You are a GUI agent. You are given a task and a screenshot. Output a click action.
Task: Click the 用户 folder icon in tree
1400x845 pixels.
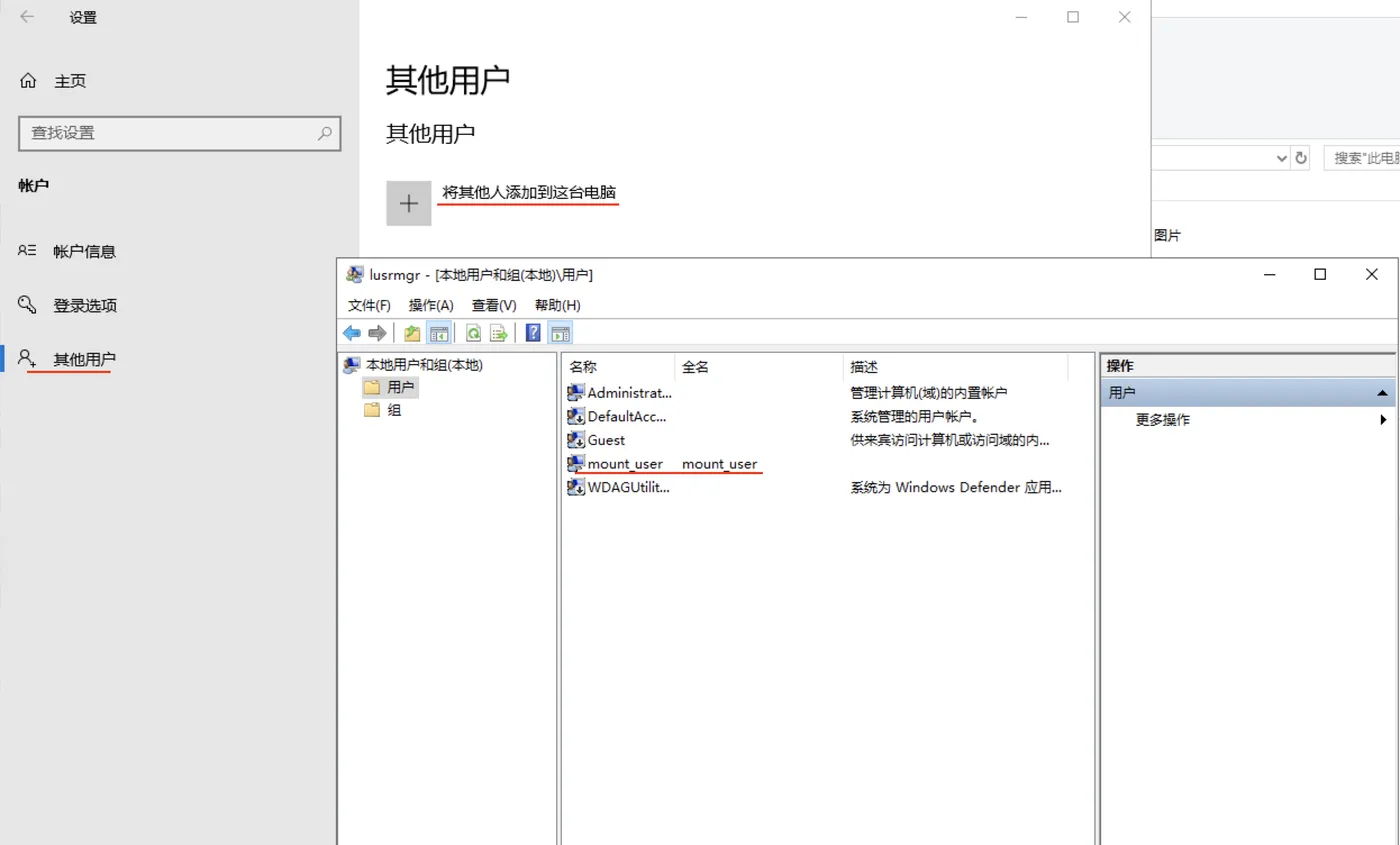[372, 386]
